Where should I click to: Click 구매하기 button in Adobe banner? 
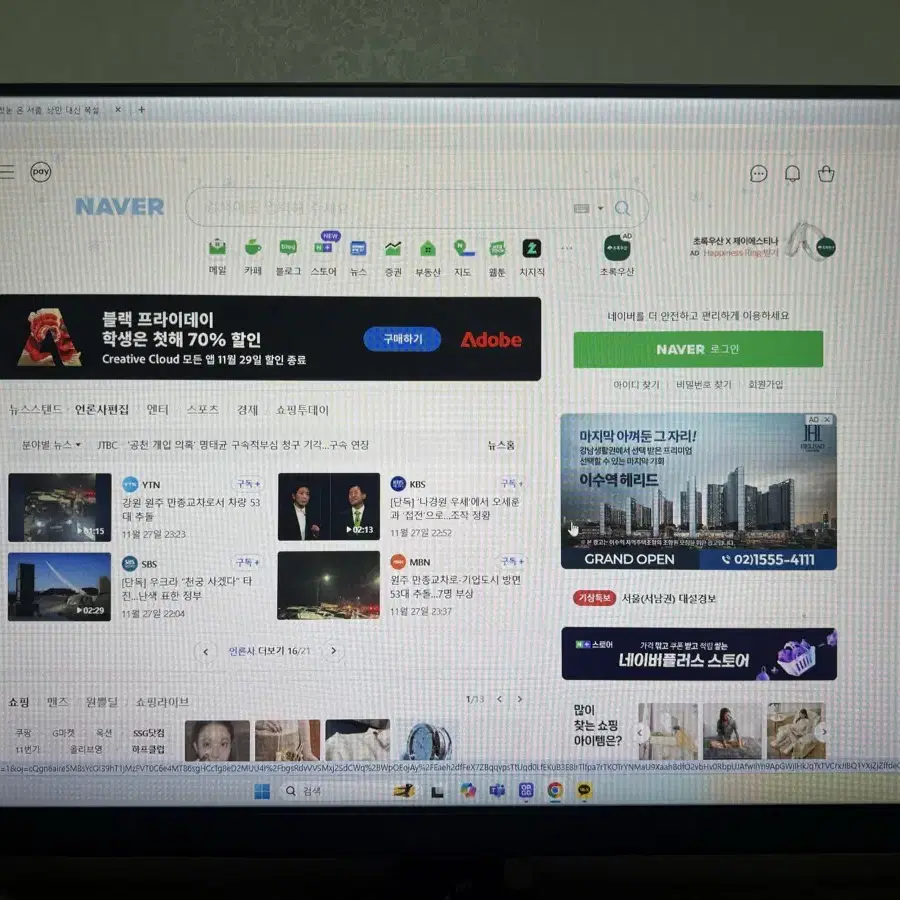[402, 339]
